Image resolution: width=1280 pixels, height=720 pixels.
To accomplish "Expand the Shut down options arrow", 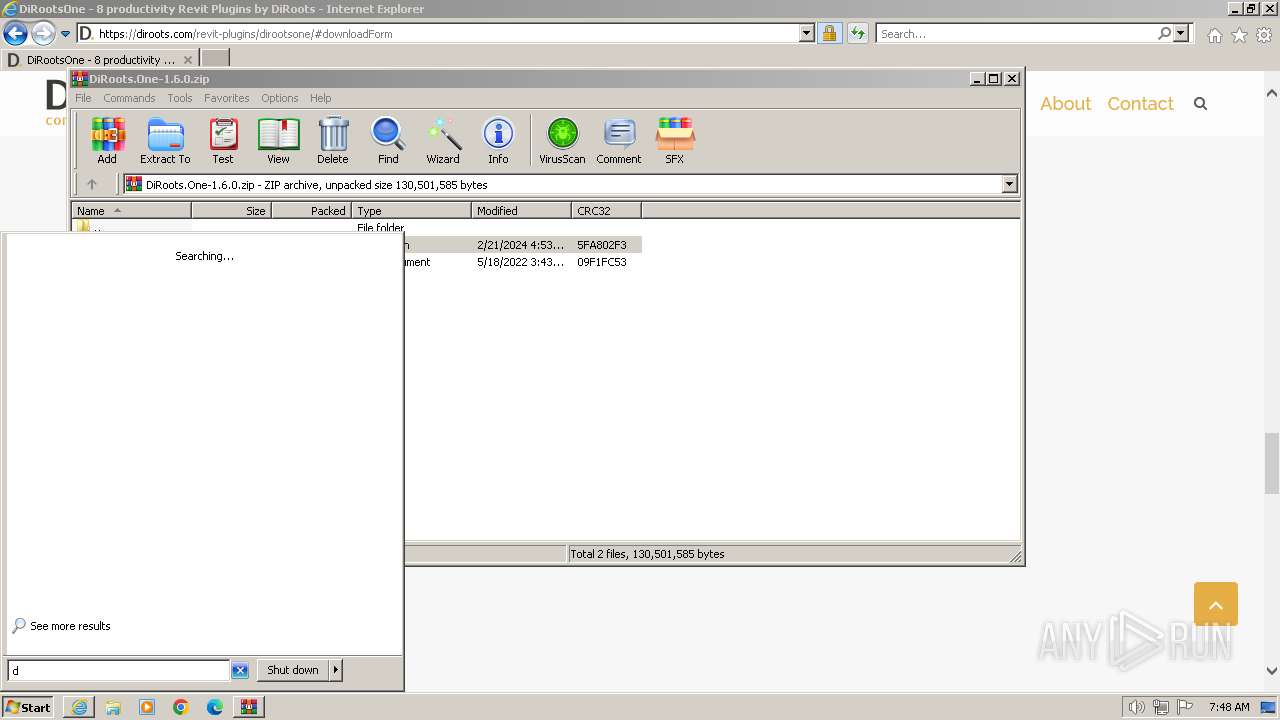I will [x=336, y=670].
